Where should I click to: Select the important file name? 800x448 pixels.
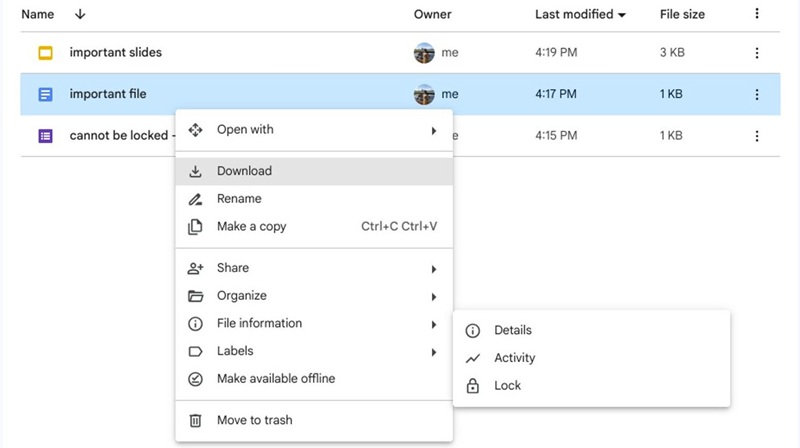(x=108, y=94)
